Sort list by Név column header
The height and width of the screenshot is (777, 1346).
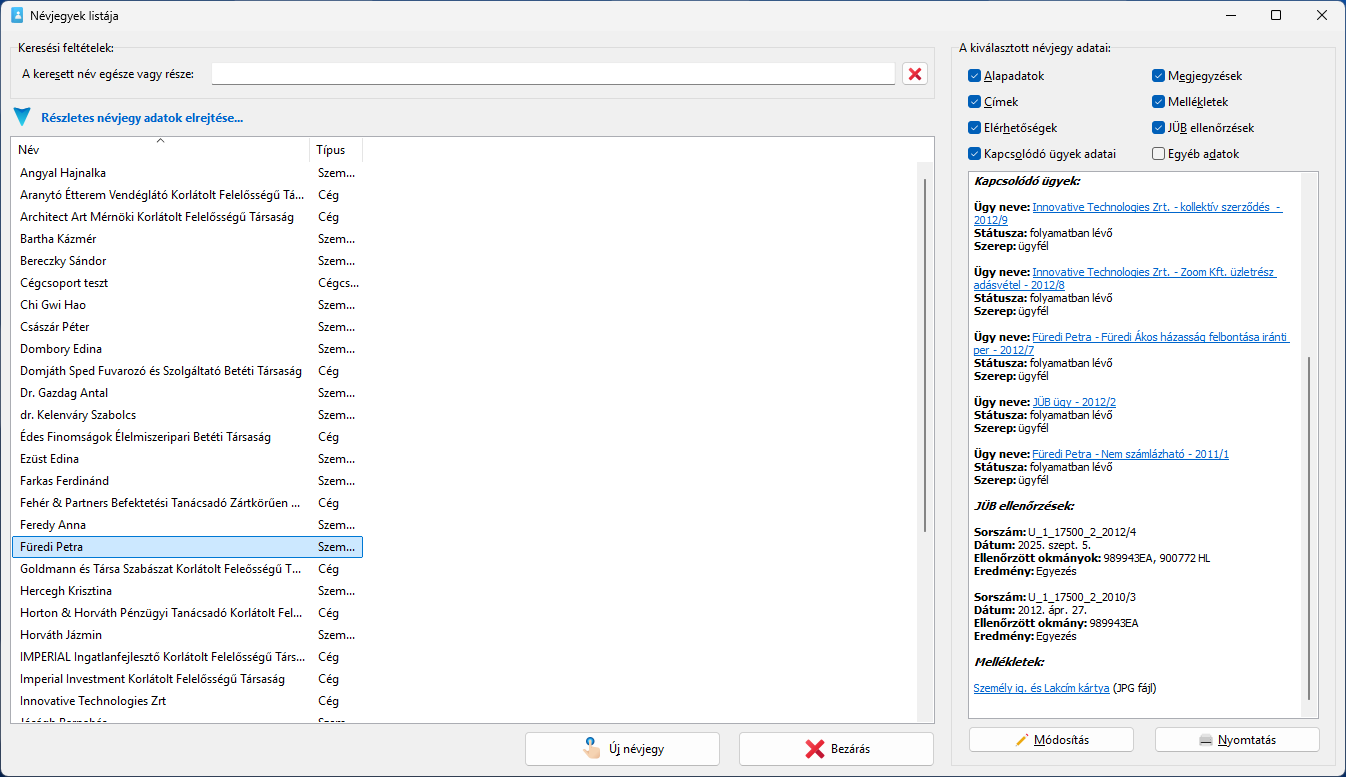click(x=160, y=150)
